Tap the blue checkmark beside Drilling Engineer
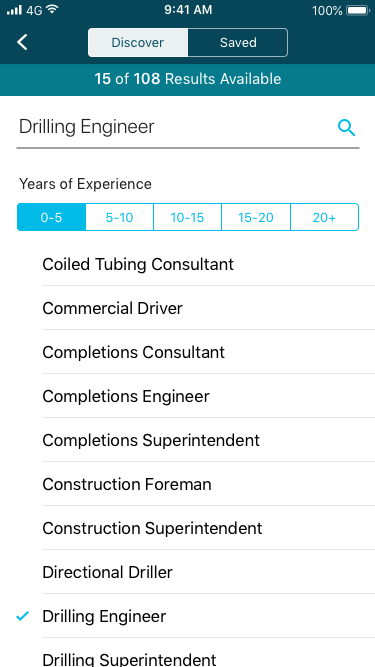This screenshot has width=375, height=667. (x=22, y=616)
